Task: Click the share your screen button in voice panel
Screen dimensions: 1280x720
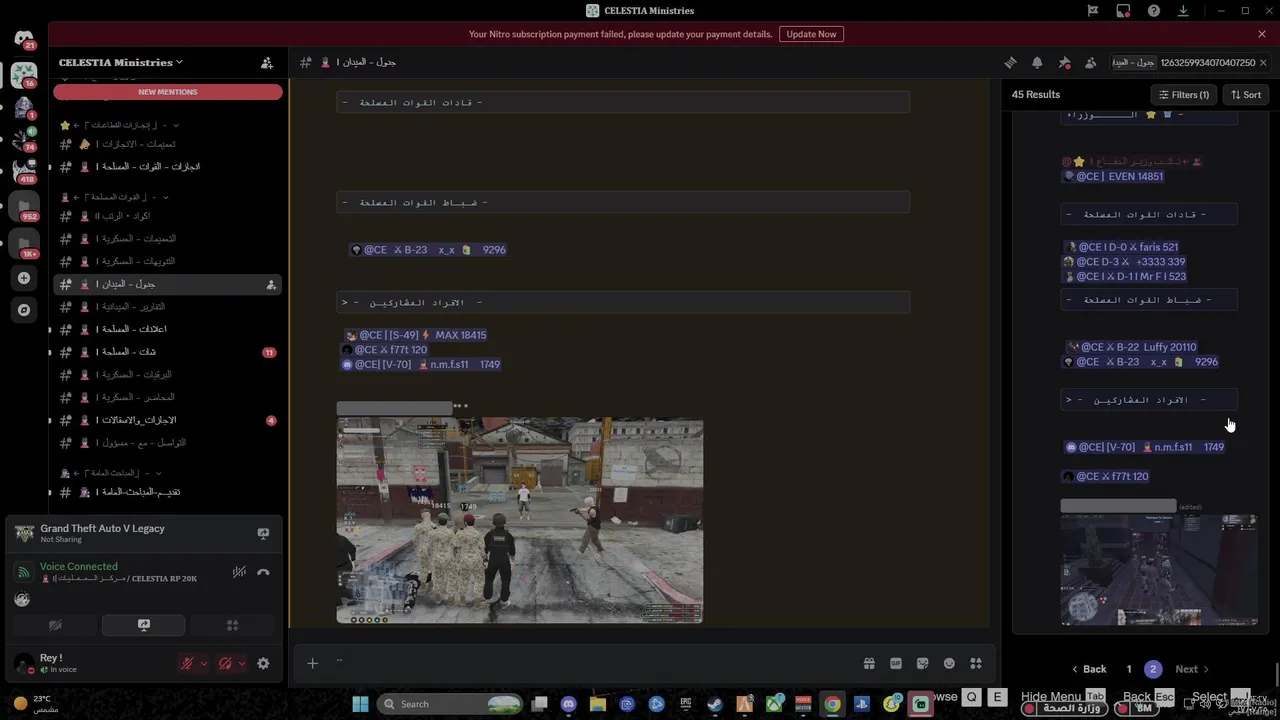Action: [x=143, y=625]
